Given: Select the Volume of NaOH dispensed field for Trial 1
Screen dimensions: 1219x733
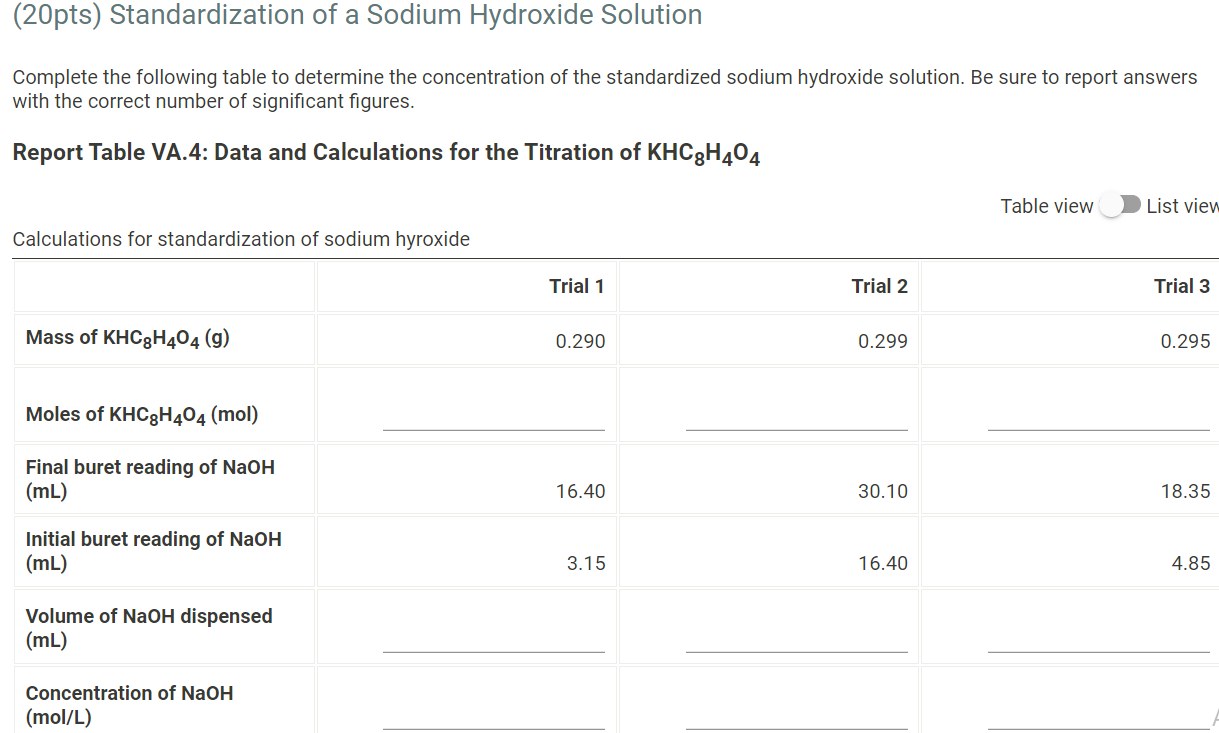Looking at the screenshot, I should coord(494,650).
